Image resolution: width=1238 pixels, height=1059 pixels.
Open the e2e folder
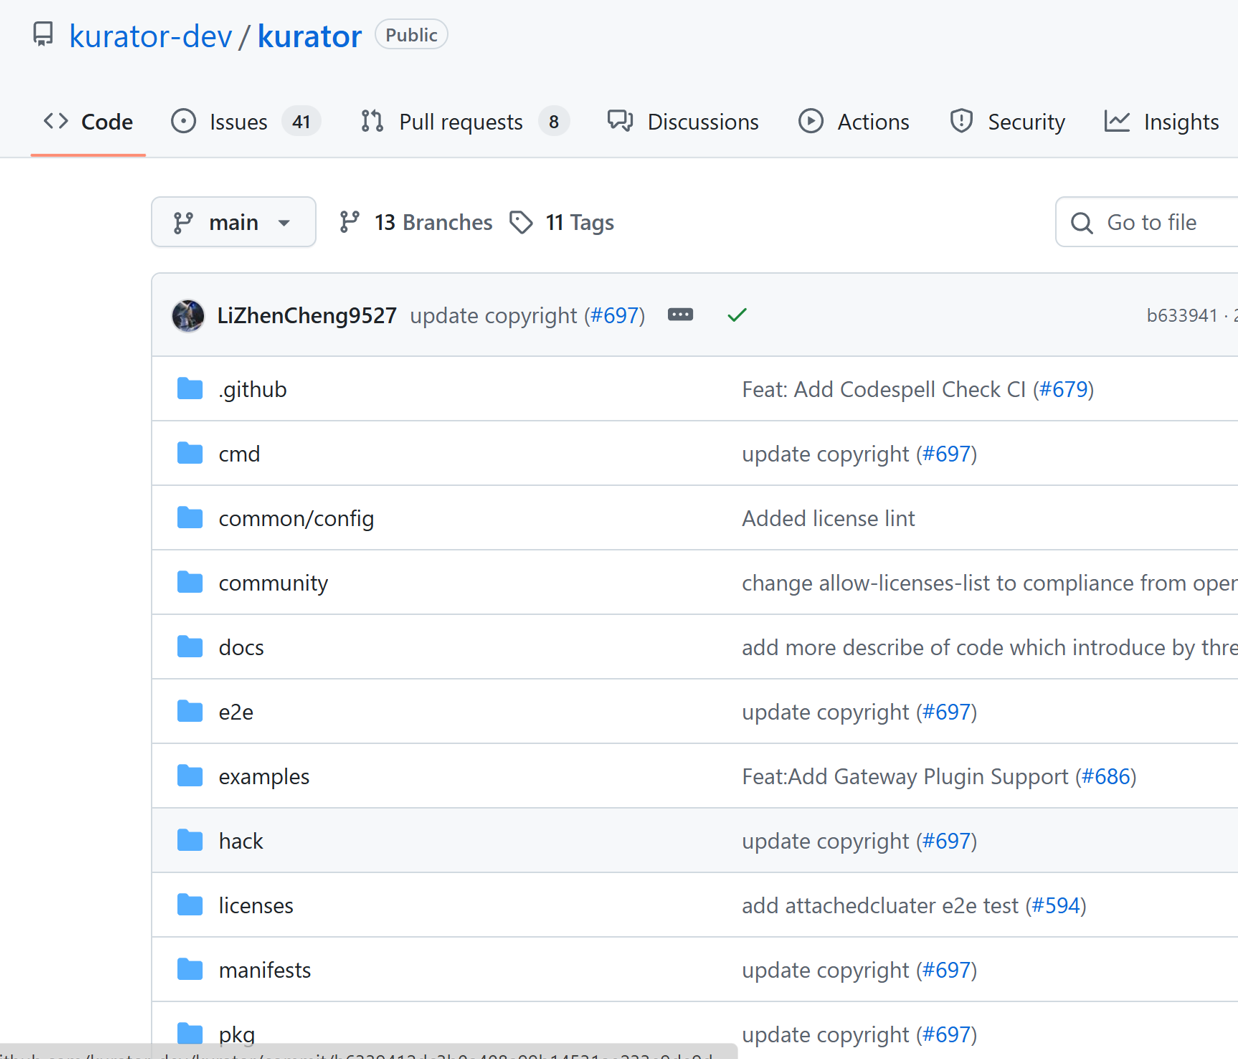pyautogui.click(x=236, y=712)
